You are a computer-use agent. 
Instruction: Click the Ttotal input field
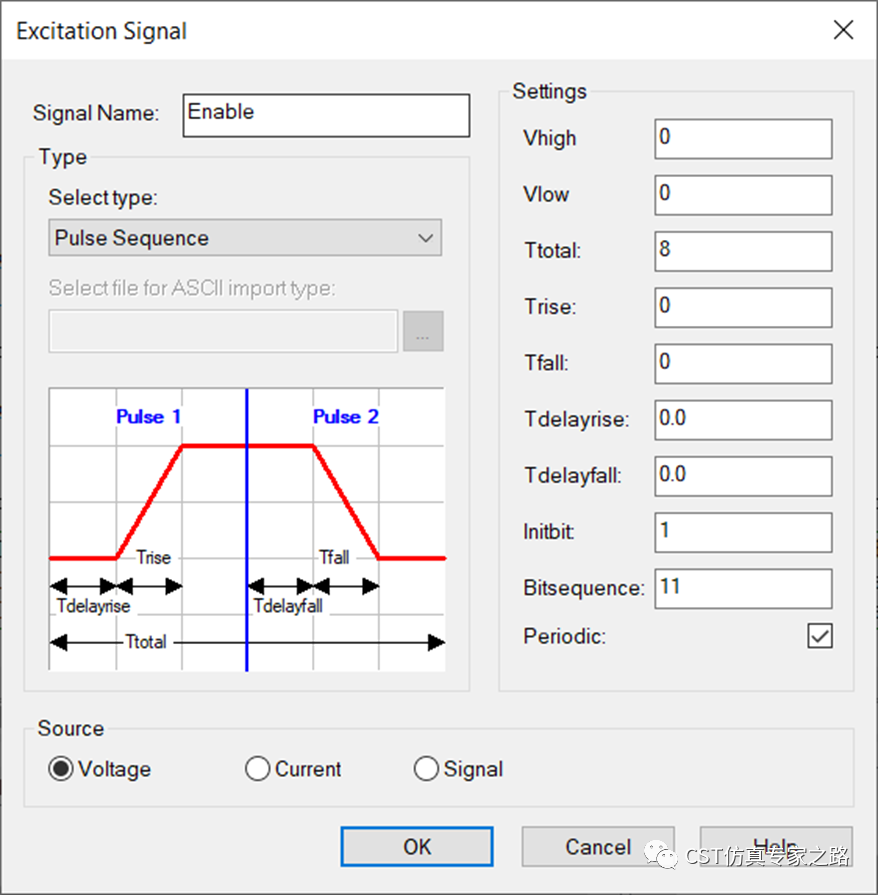(742, 250)
